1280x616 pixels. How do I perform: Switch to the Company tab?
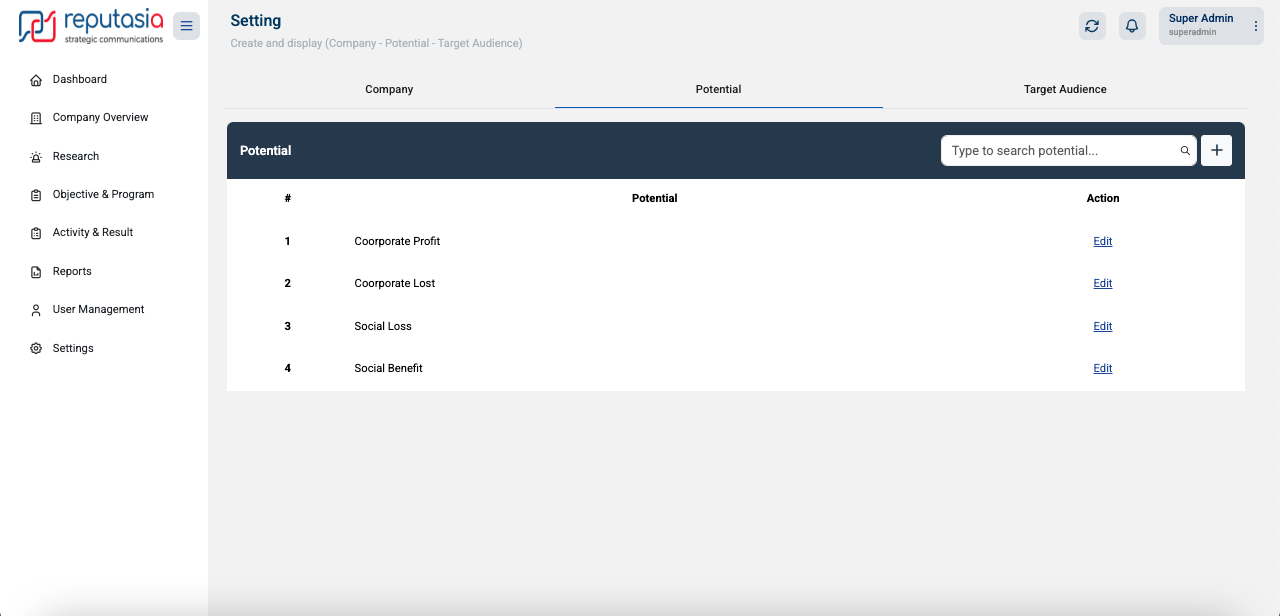tap(389, 89)
